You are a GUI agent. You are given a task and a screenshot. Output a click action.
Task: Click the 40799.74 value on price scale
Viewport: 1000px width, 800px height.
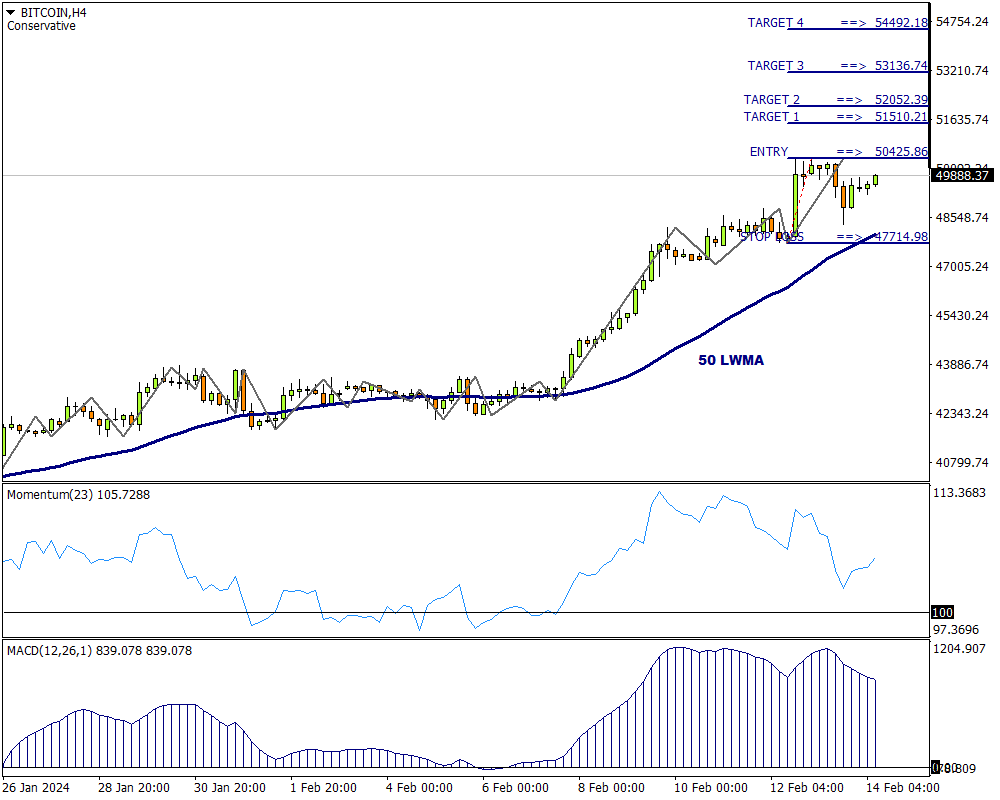pyautogui.click(x=961, y=463)
